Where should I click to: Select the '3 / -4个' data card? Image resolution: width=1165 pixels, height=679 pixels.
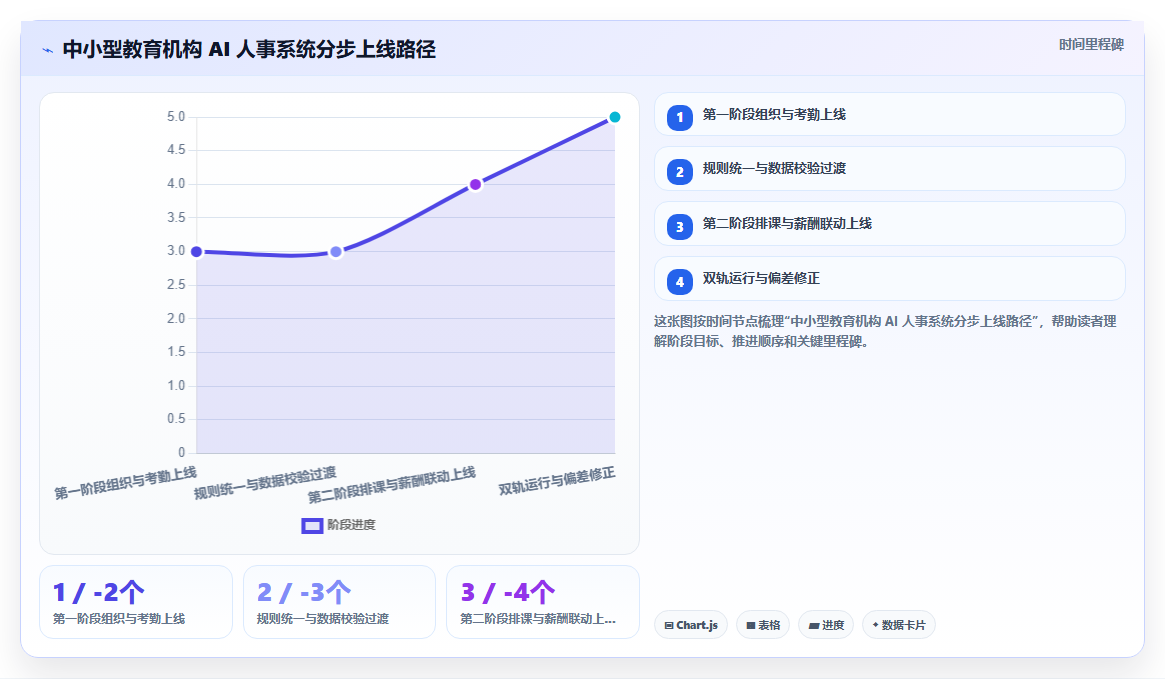pyautogui.click(x=543, y=602)
